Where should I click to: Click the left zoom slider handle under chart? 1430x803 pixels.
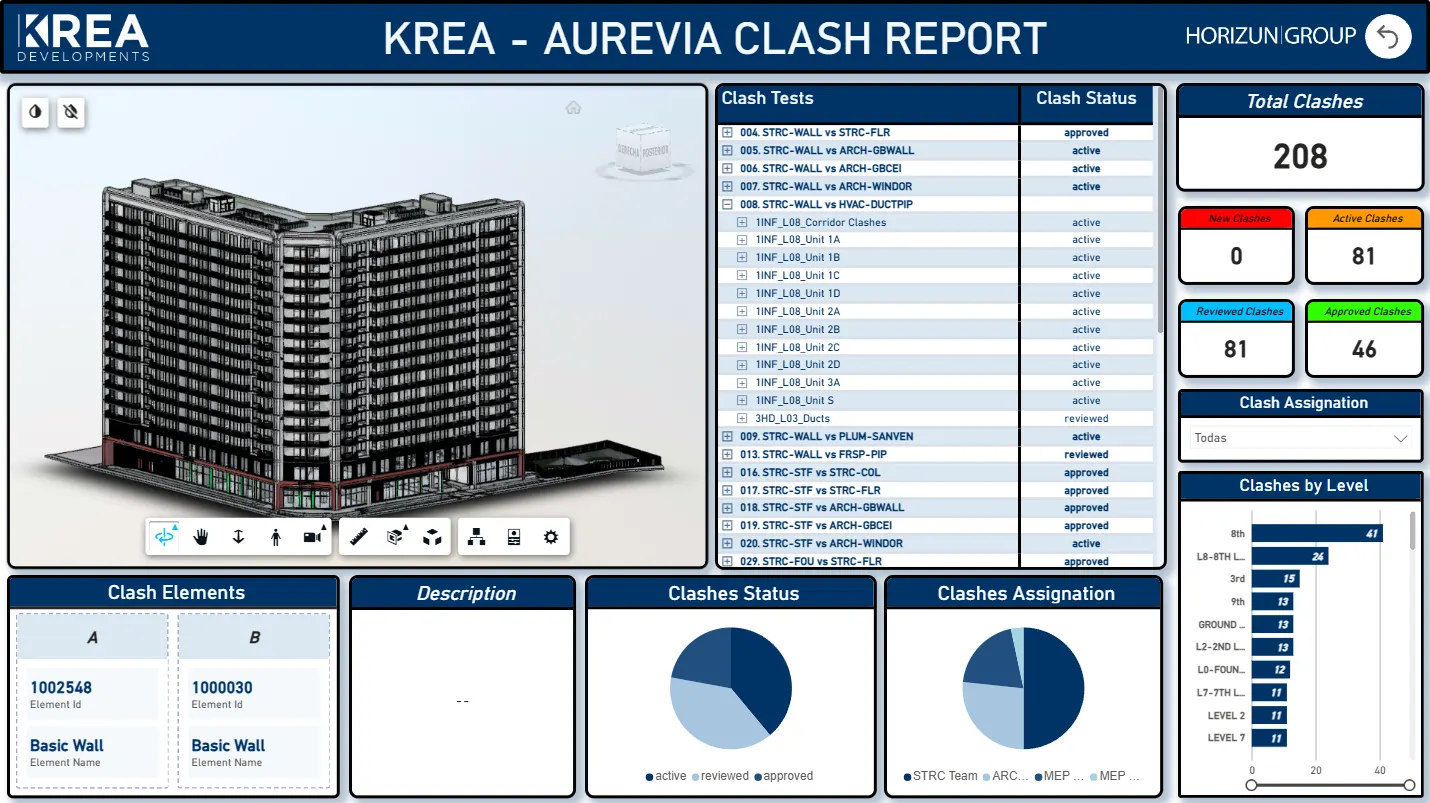[1251, 785]
